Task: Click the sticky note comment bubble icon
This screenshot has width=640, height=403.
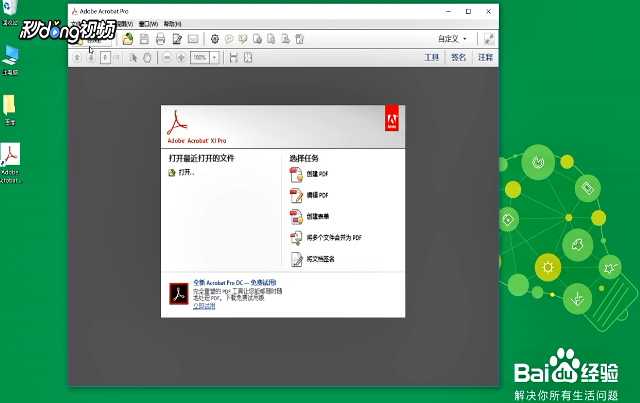Action: point(229,39)
